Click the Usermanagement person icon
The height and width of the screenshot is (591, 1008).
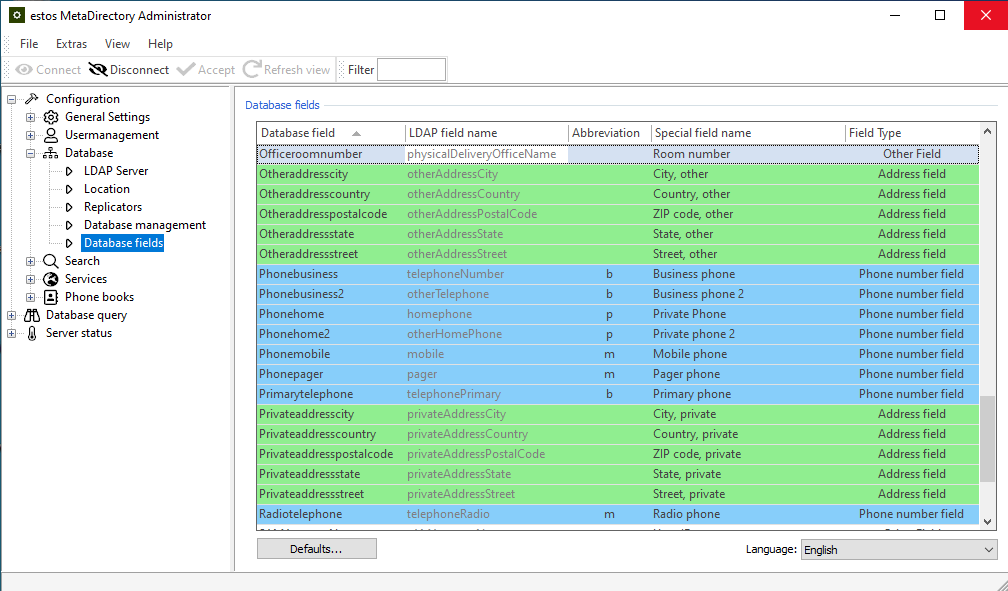(51, 135)
